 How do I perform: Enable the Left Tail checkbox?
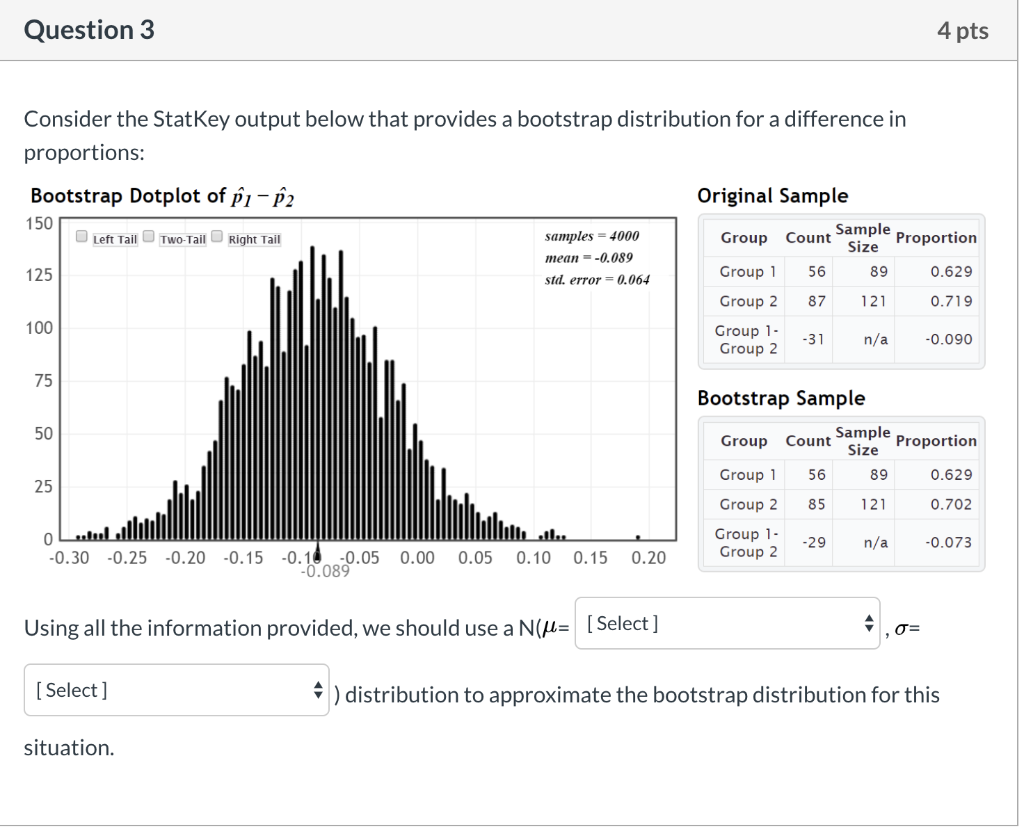click(x=82, y=237)
